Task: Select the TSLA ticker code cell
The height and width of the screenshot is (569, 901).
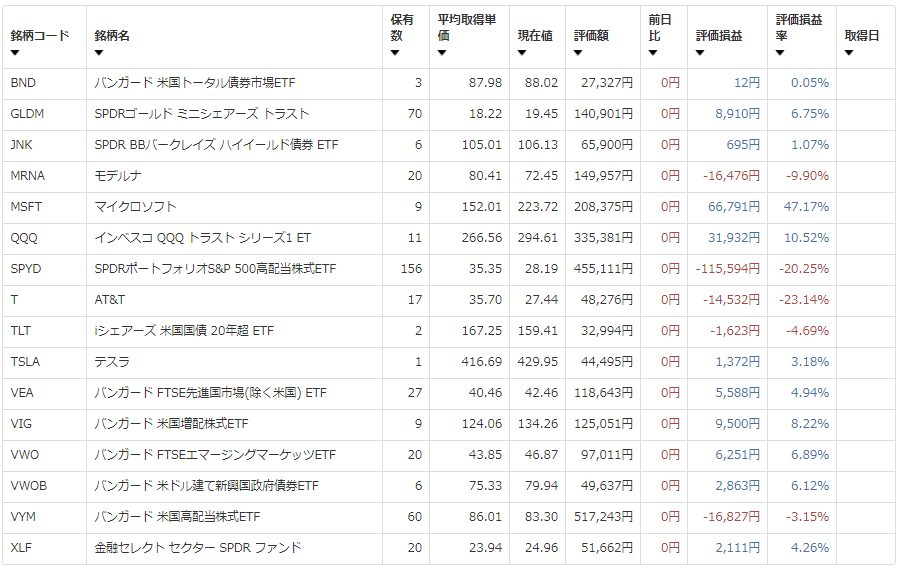Action: [x=45, y=363]
